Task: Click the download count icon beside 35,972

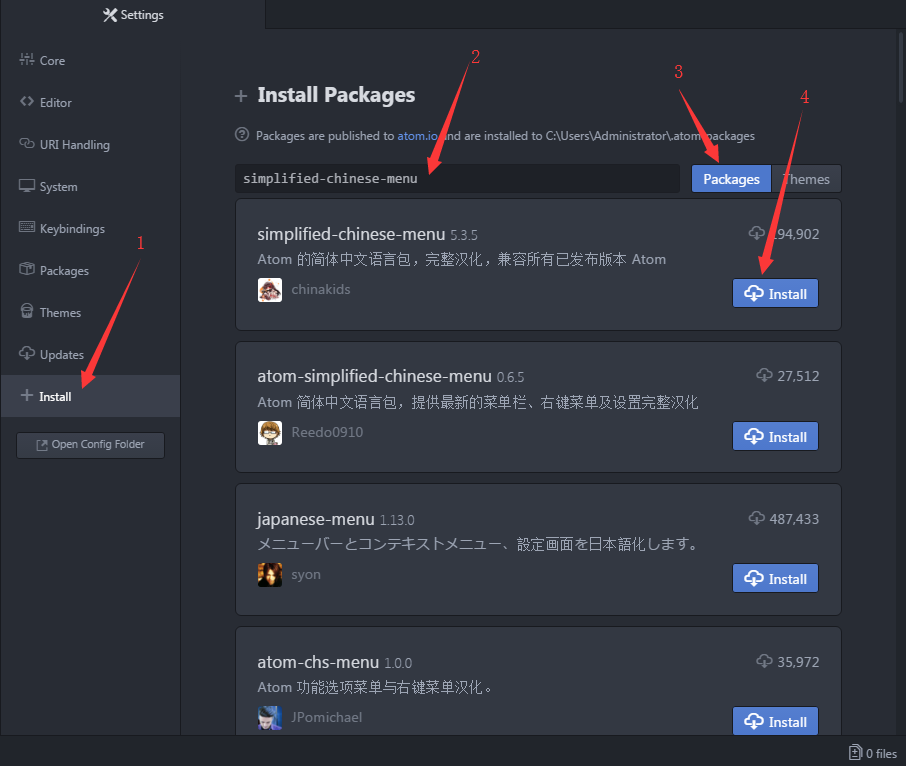Action: (764, 661)
